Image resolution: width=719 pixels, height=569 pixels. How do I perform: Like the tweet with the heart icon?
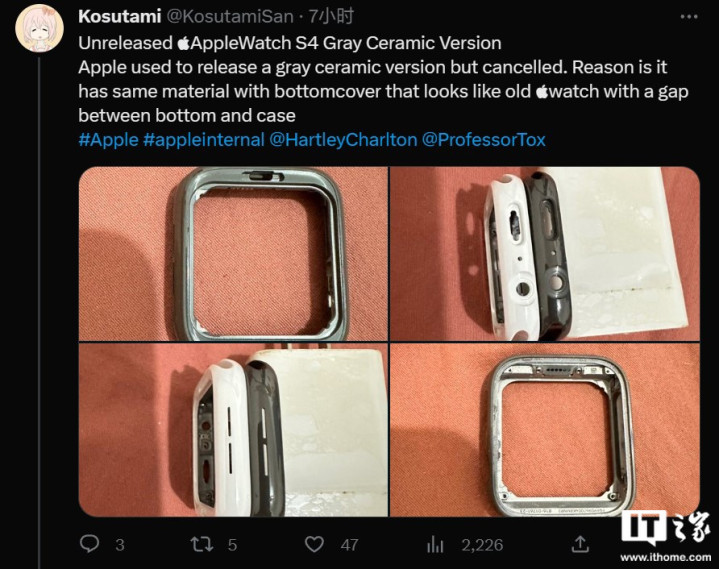(315, 544)
